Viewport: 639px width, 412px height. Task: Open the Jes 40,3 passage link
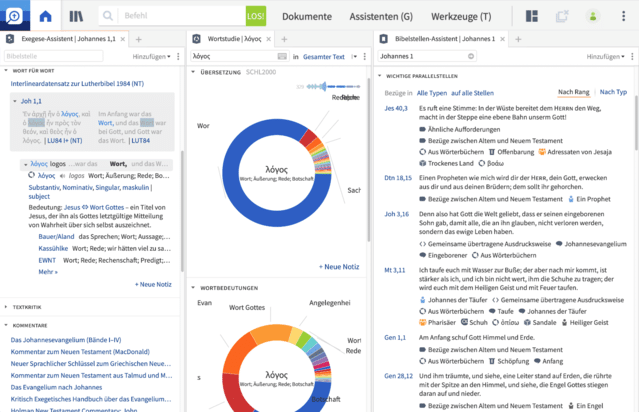[x=395, y=108]
